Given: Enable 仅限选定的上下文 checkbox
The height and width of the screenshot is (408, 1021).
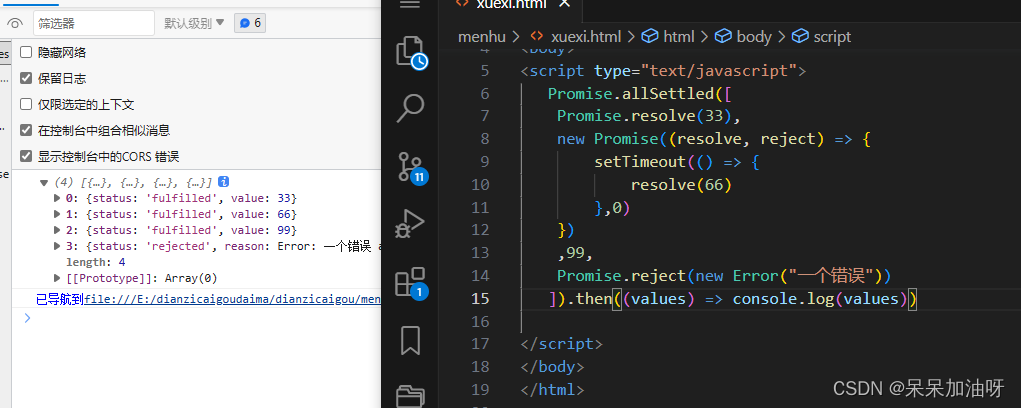Looking at the screenshot, I should 26,104.
